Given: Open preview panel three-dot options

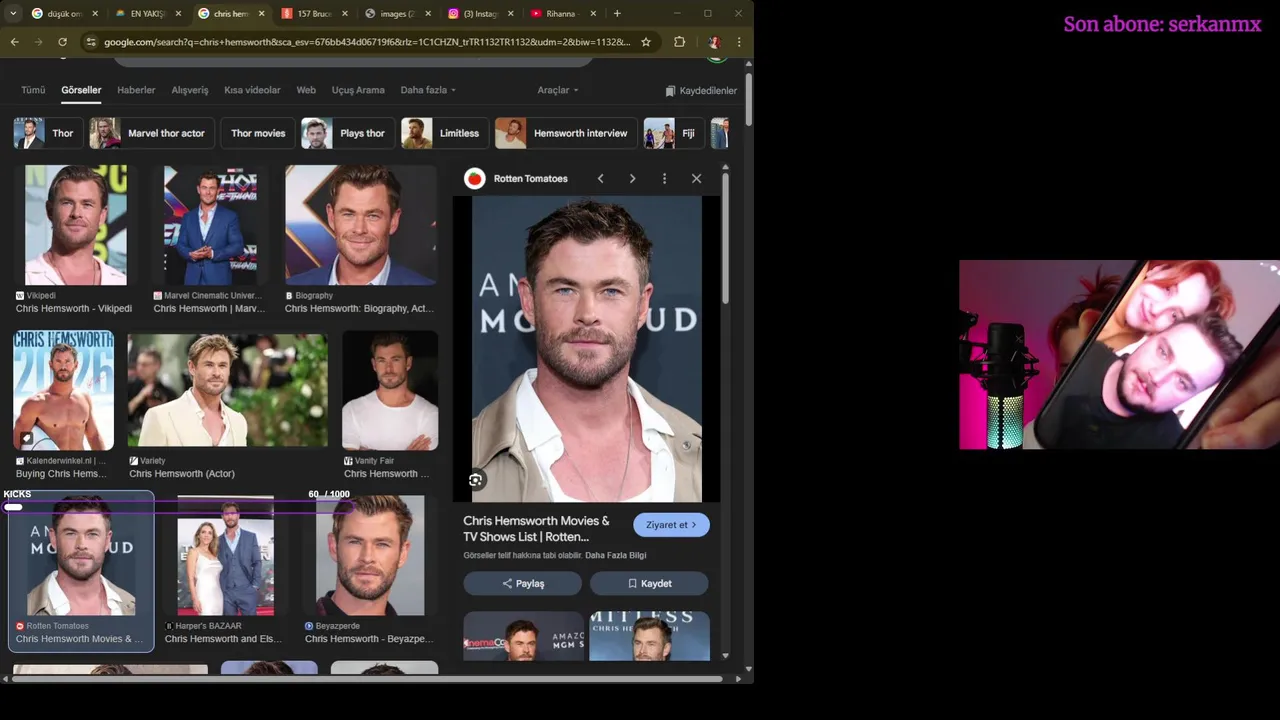Looking at the screenshot, I should [664, 178].
